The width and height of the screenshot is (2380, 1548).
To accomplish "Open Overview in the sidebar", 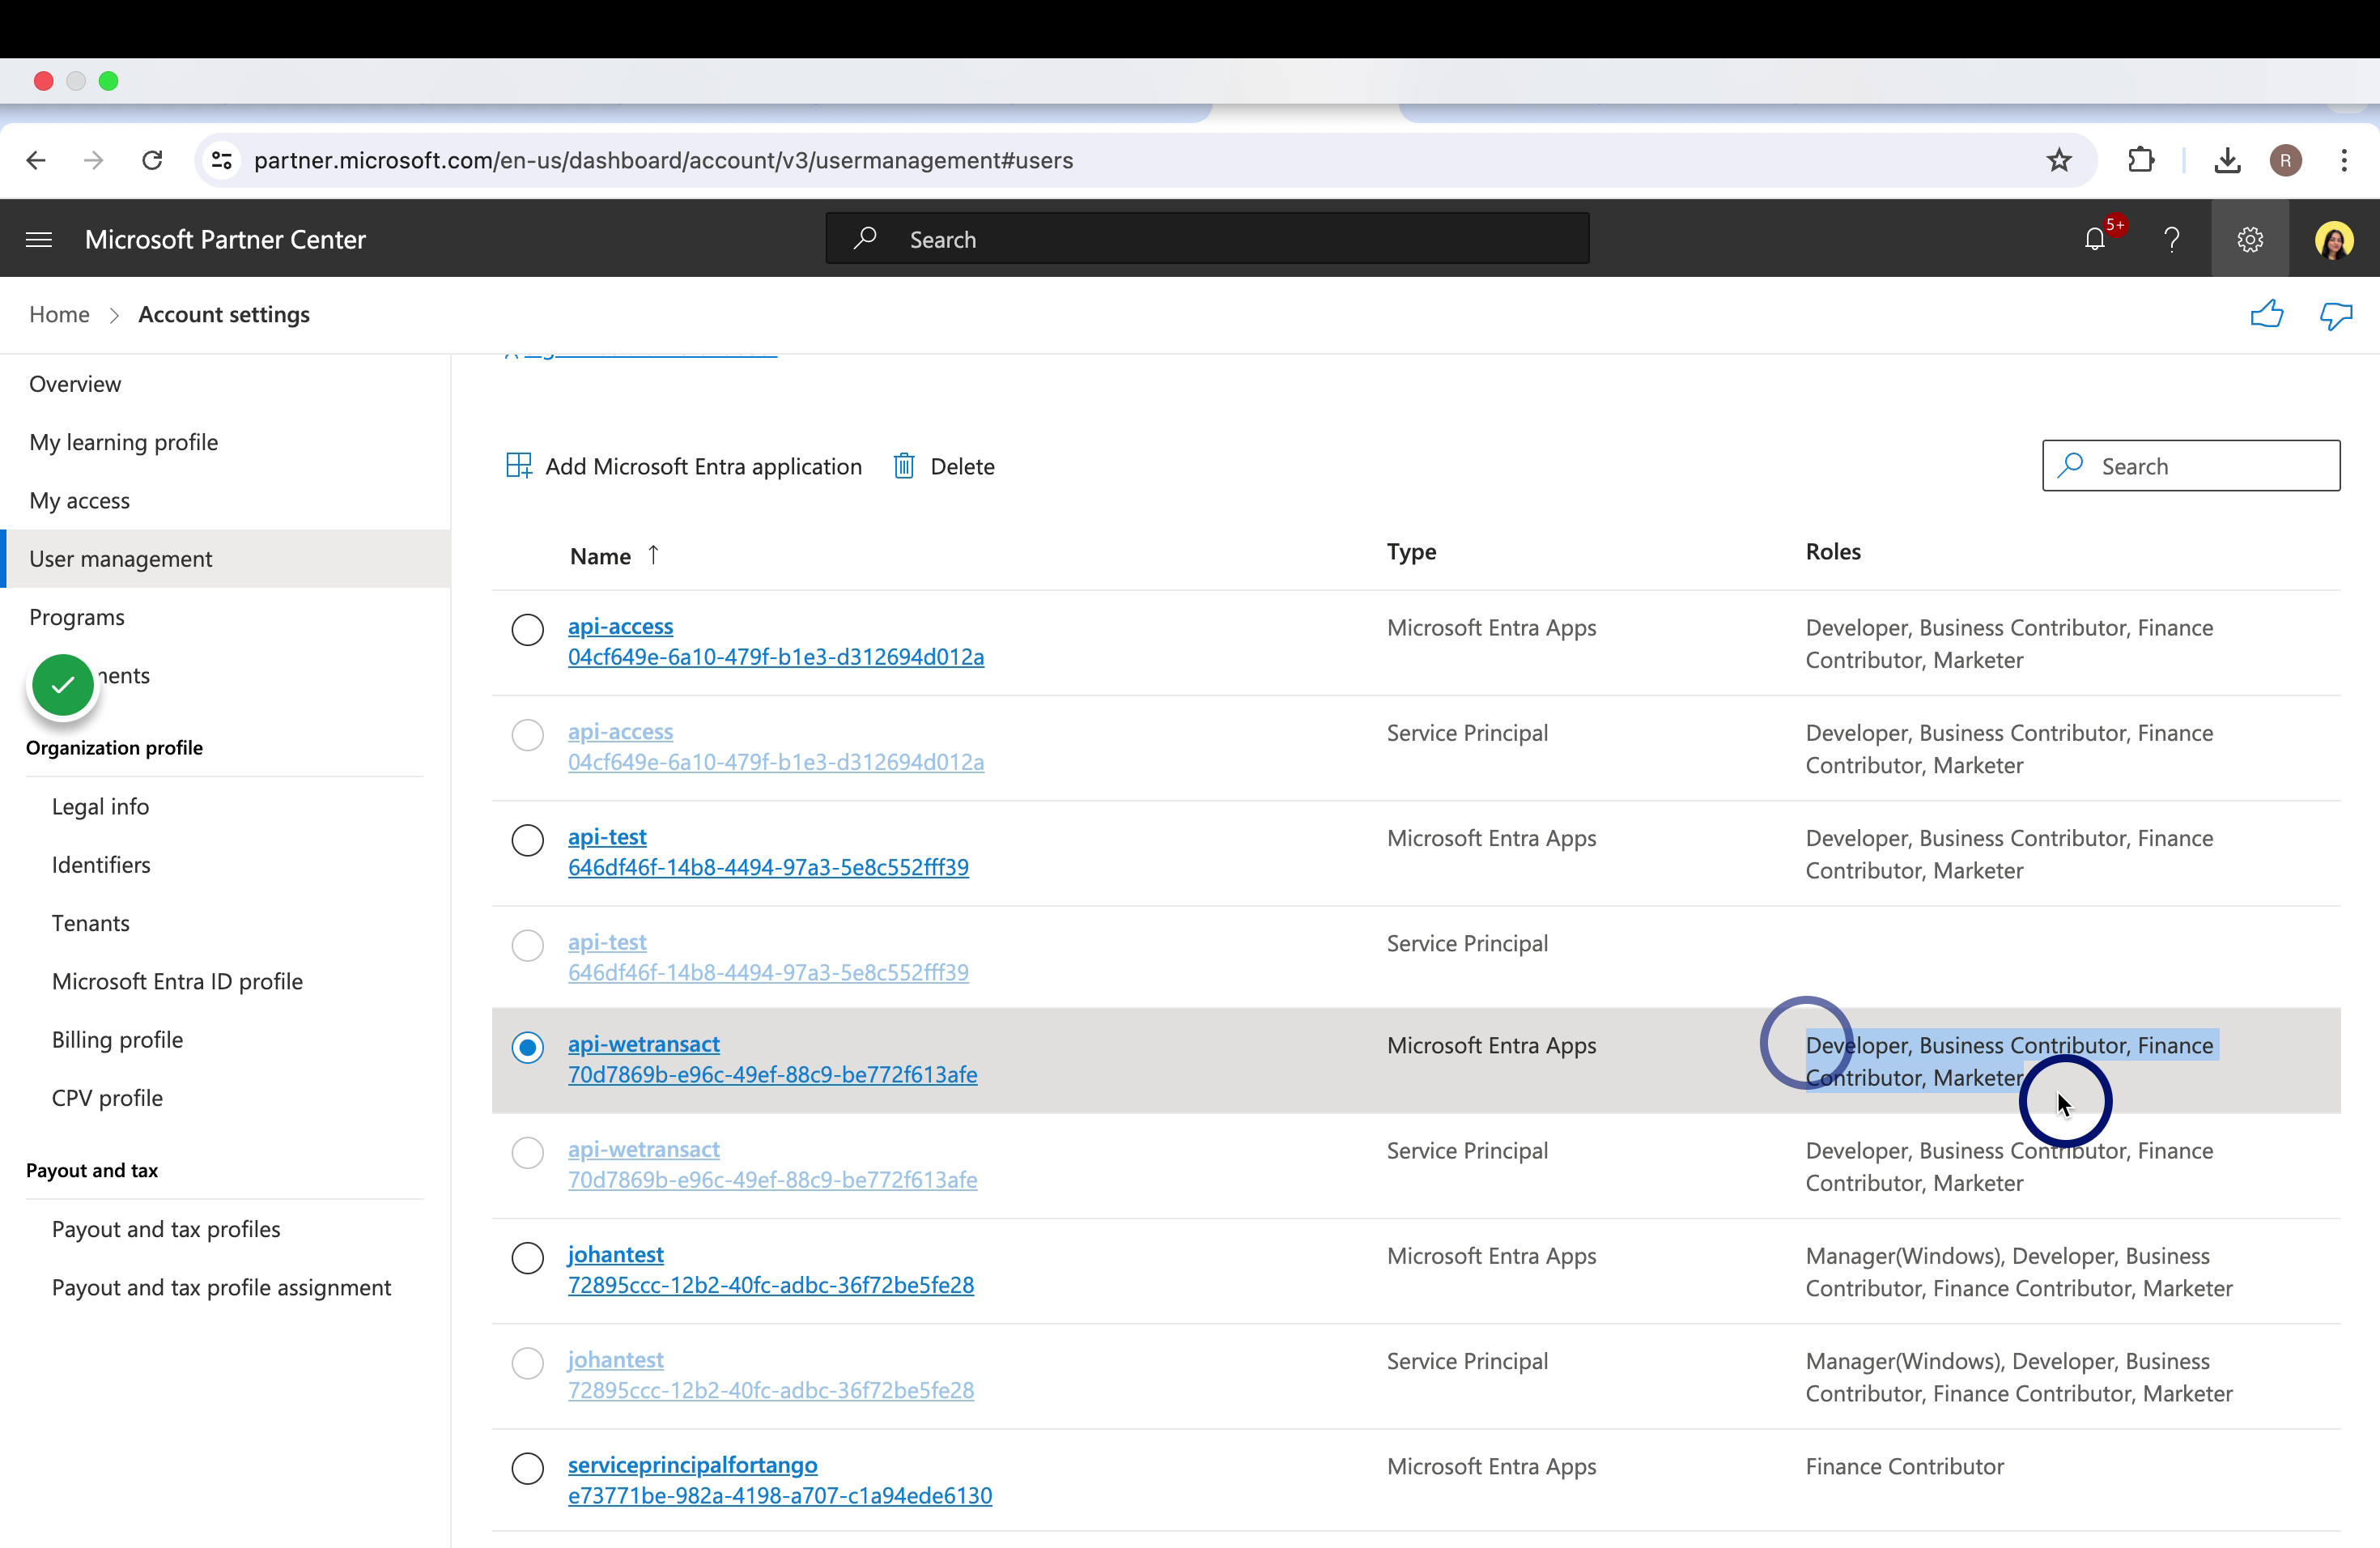I will pyautogui.click(x=75, y=384).
